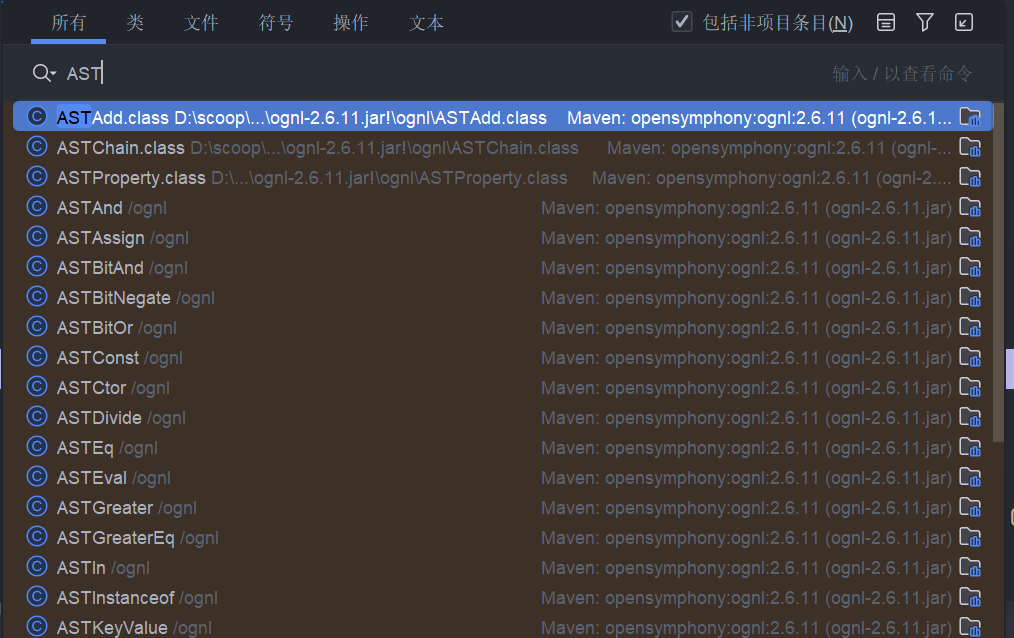Viewport: 1014px width, 638px height.
Task: Click the preview panel icon
Action: 886,23
